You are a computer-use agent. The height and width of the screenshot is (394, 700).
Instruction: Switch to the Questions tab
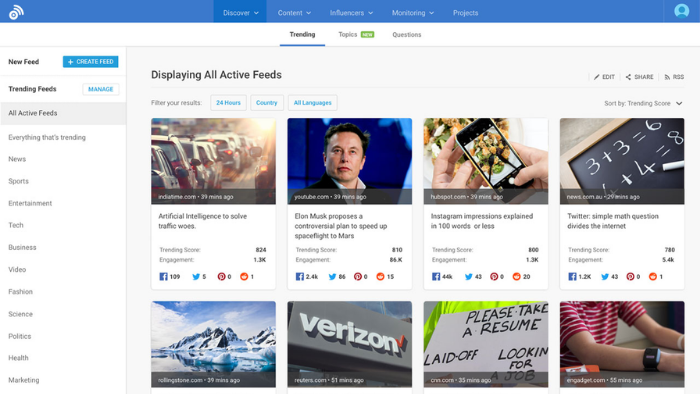[x=407, y=34]
